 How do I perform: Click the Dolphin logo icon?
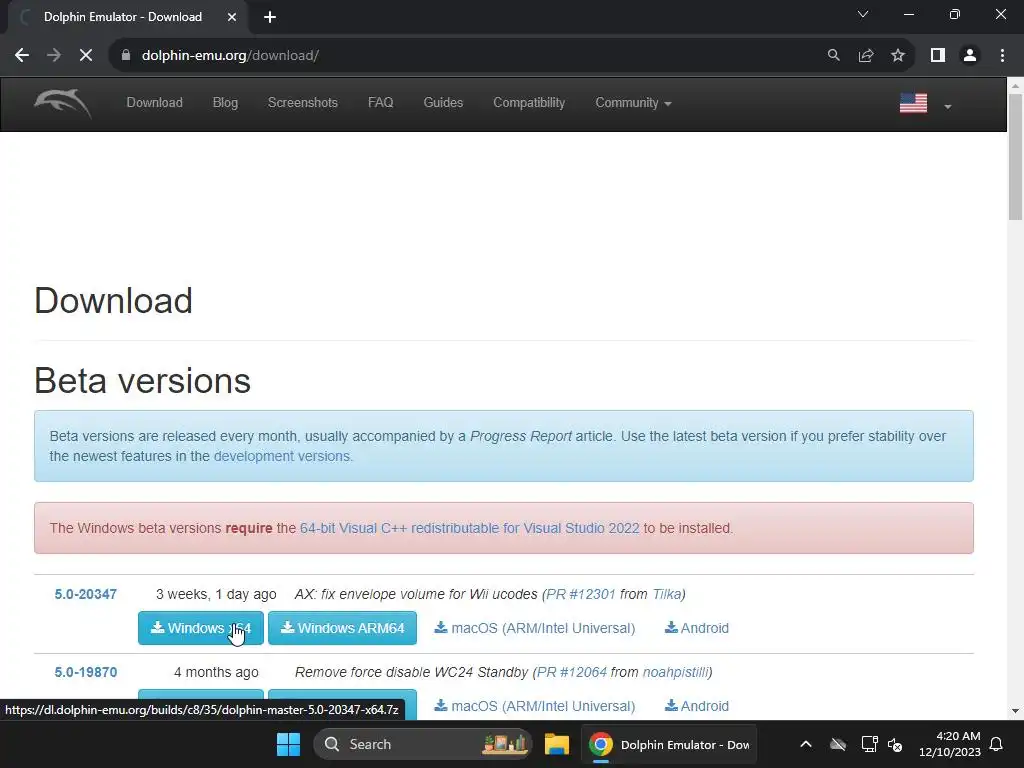(63, 103)
